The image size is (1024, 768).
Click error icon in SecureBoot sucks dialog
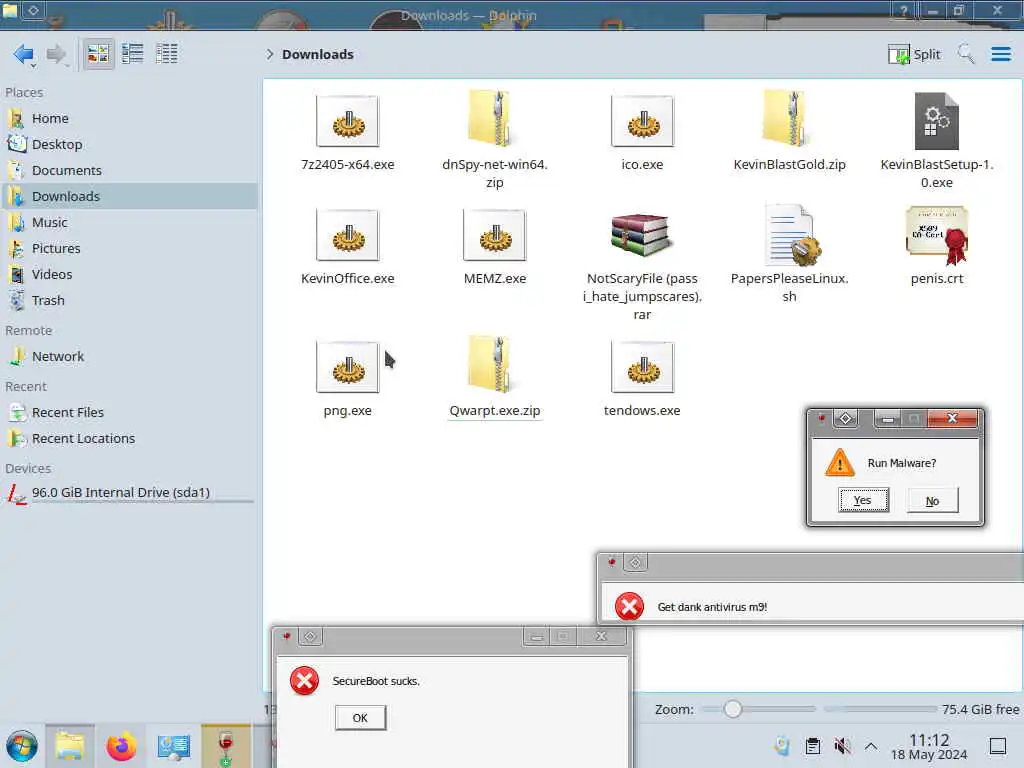(x=304, y=681)
